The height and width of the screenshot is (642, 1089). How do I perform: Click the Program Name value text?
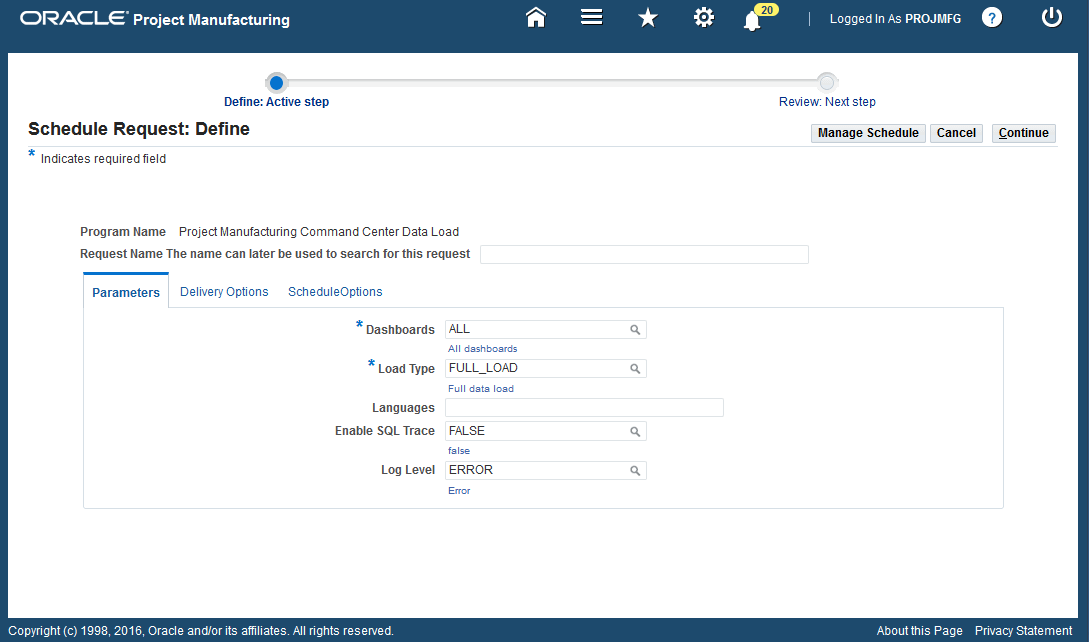point(319,232)
